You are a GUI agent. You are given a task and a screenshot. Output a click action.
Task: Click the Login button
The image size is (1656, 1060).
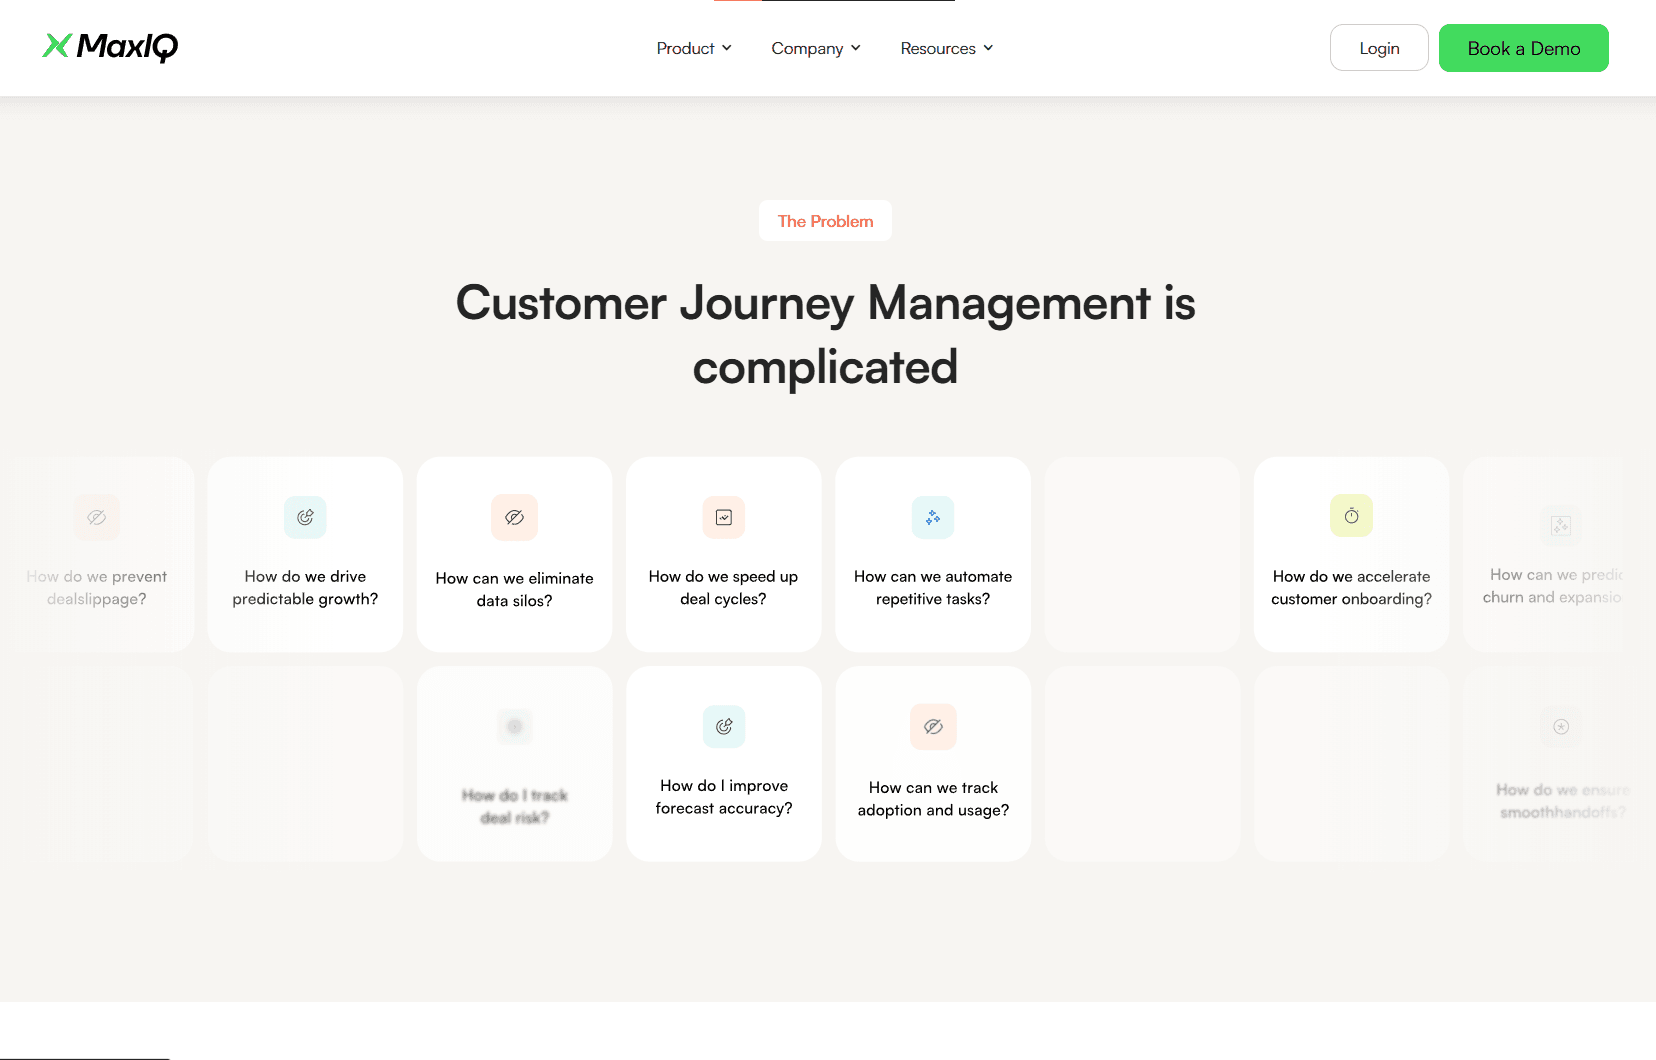(x=1379, y=48)
